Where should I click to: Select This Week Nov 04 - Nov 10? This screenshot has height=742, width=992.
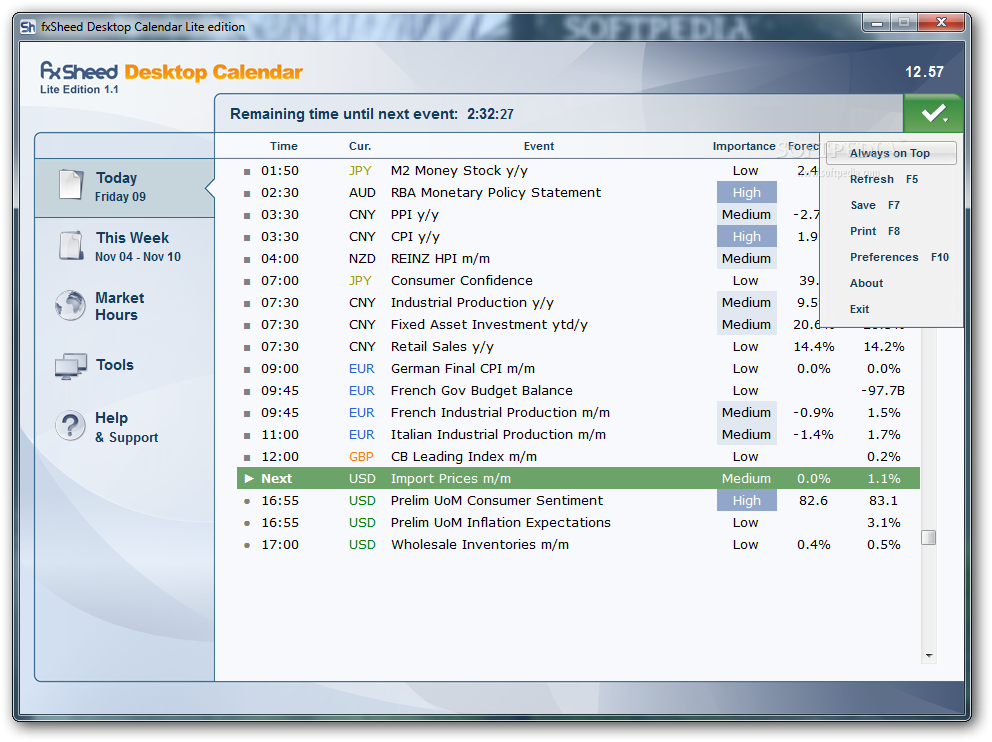coord(125,247)
